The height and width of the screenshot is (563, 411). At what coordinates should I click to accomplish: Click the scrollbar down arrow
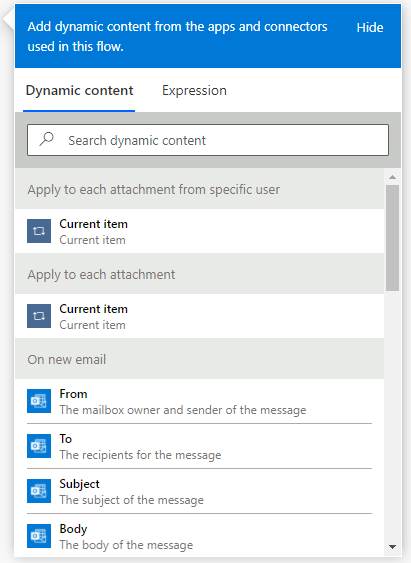pyautogui.click(x=392, y=547)
